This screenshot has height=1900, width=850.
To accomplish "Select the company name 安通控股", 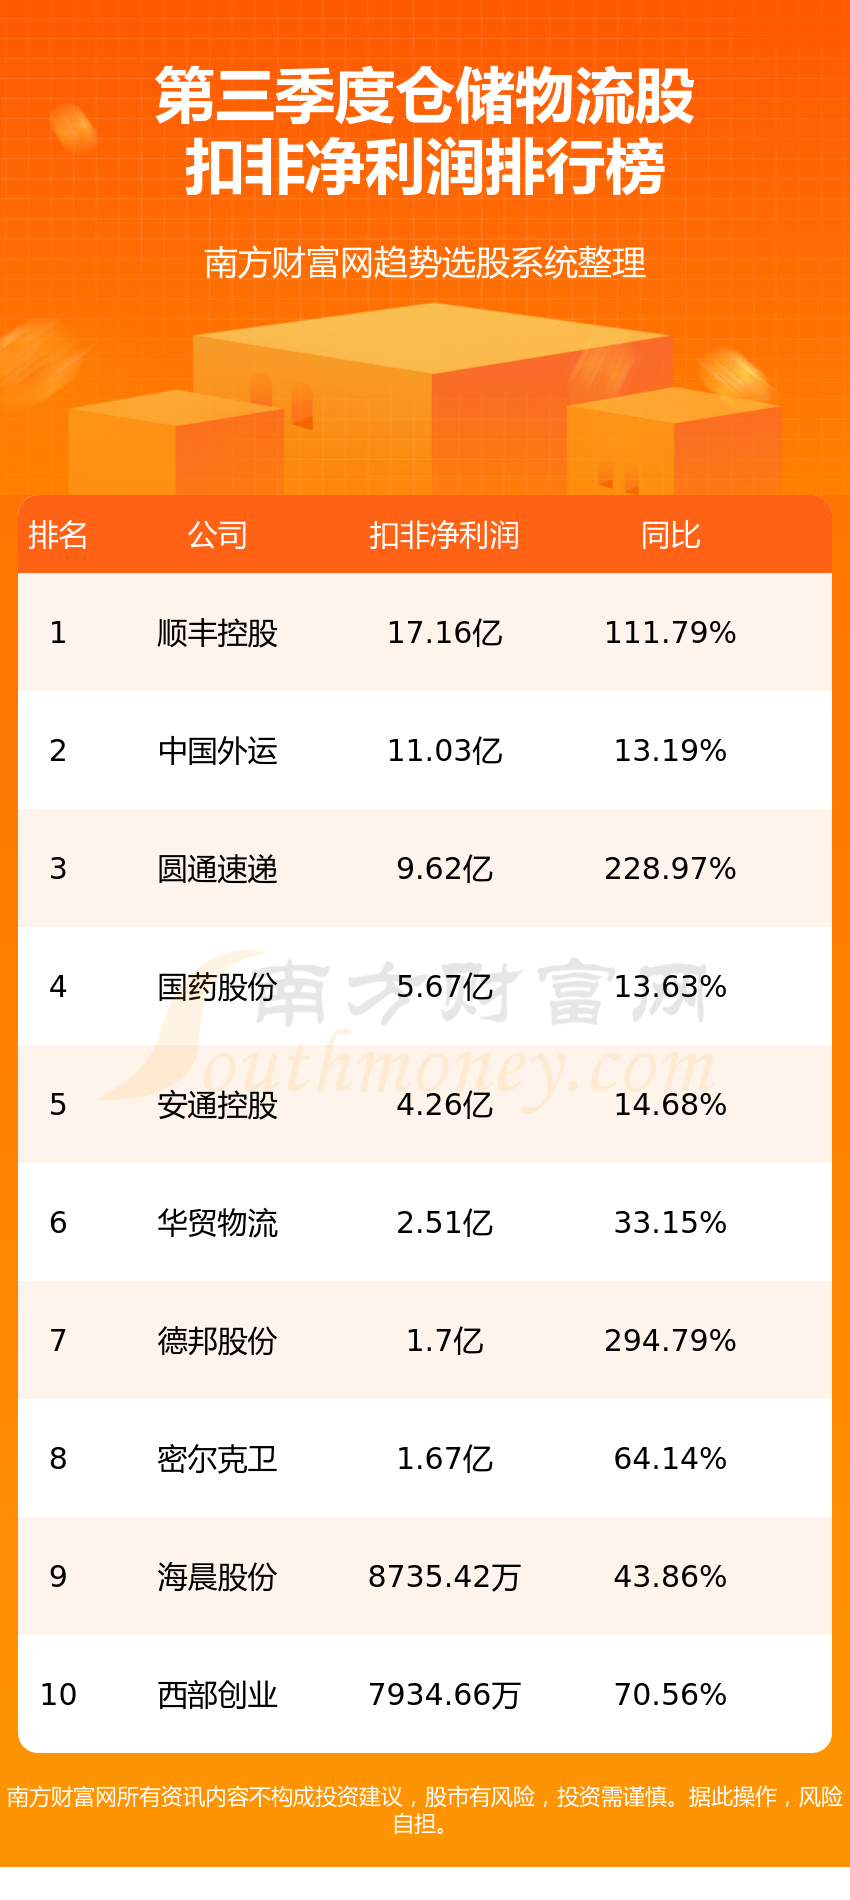I will 217,1105.
